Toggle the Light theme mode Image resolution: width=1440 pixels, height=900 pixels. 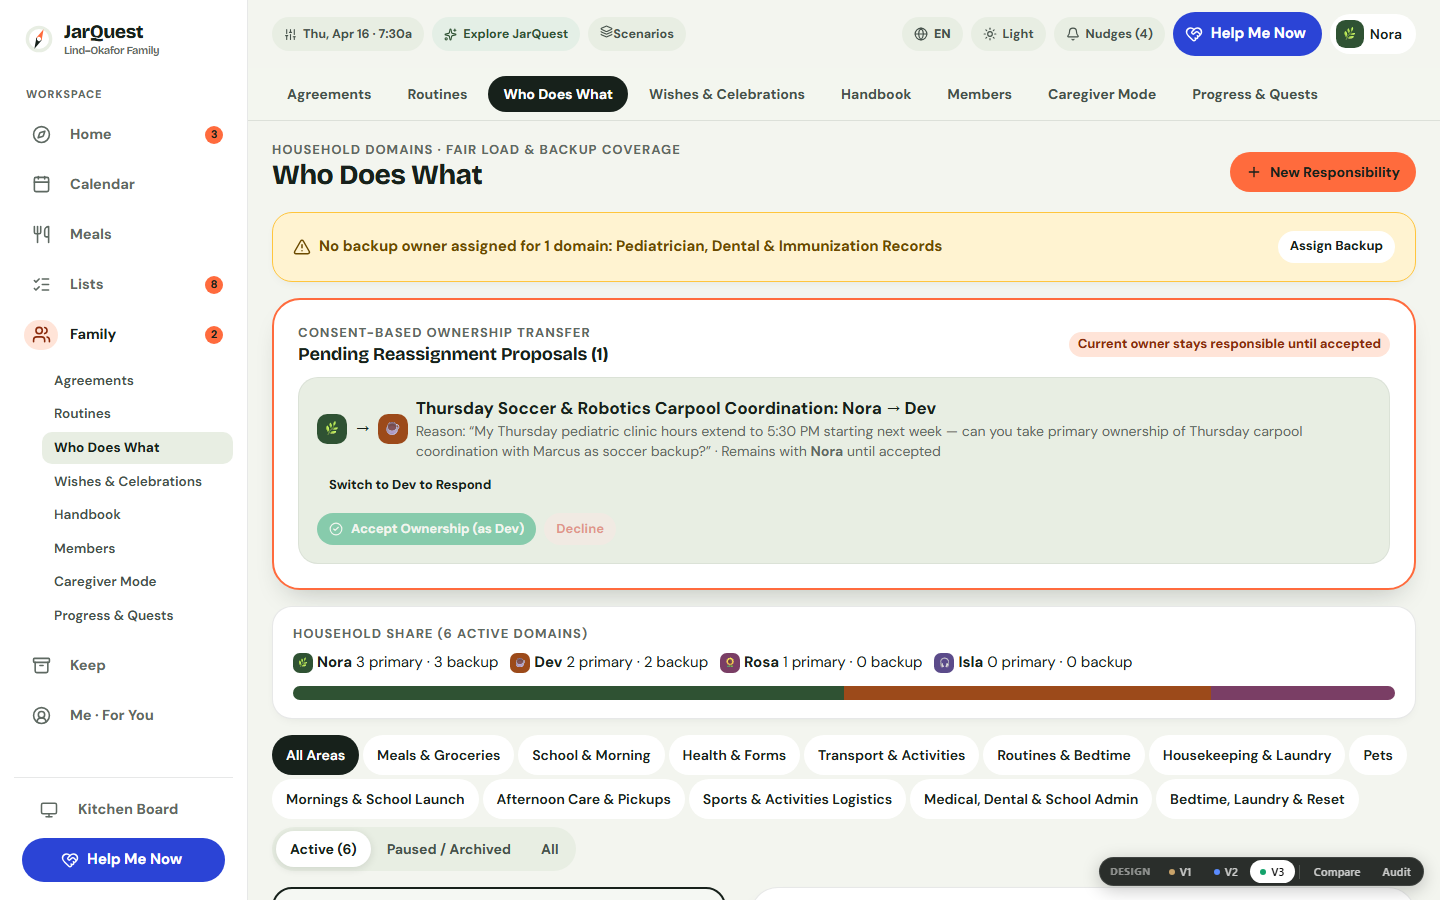(x=1008, y=34)
